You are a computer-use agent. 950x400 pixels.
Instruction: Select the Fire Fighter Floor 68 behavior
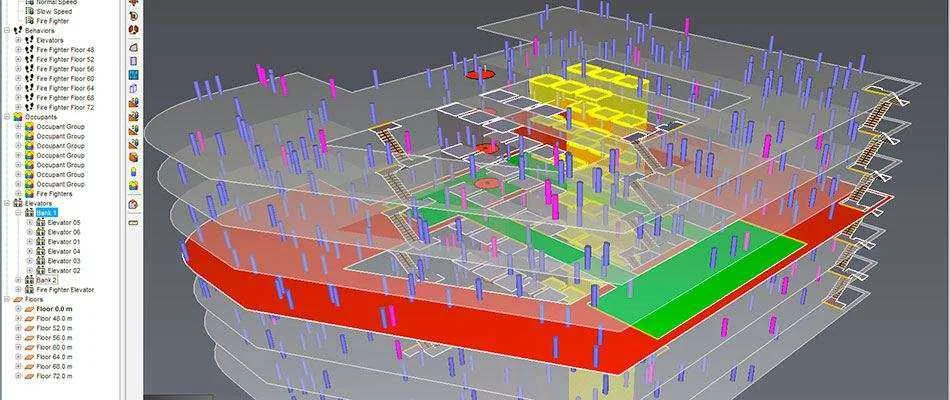[x=65, y=98]
